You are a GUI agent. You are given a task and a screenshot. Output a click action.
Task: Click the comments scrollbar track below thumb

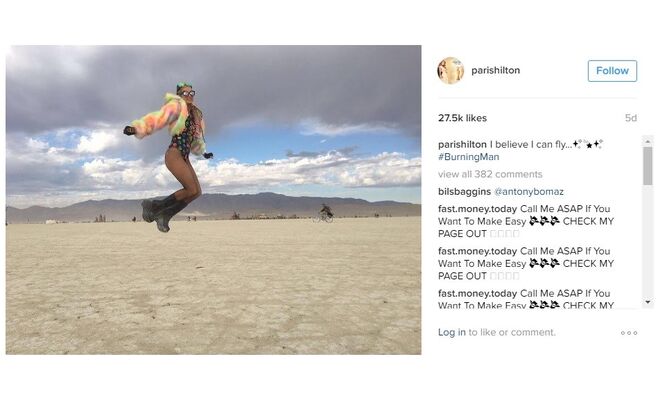pos(647,241)
